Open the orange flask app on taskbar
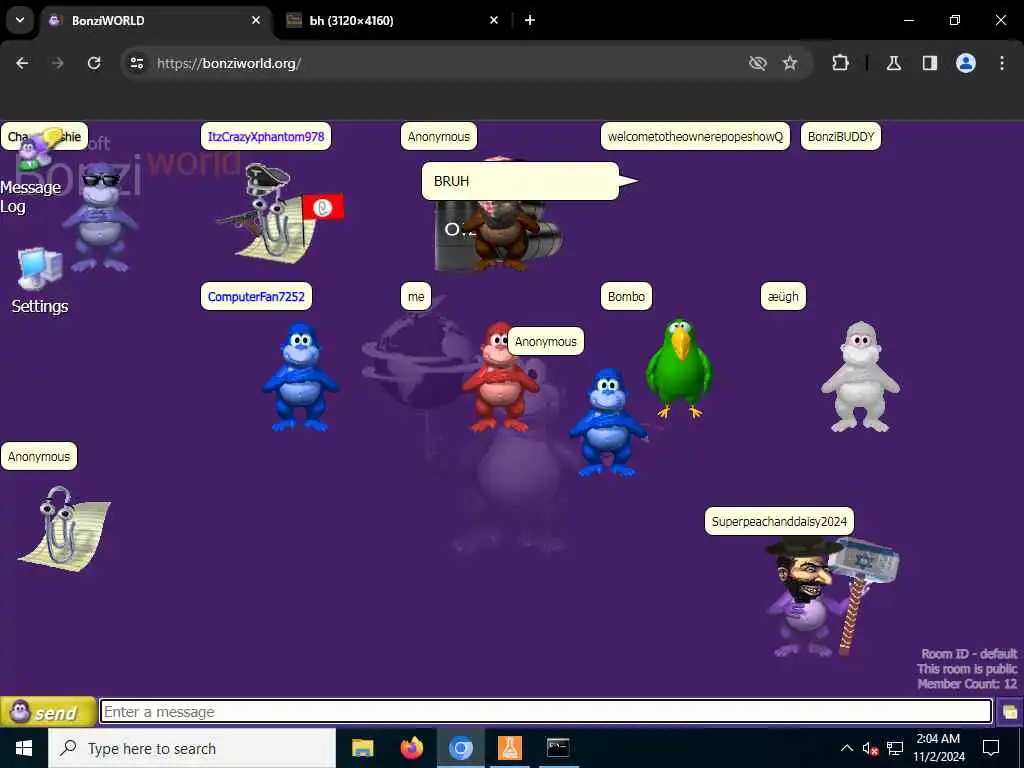This screenshot has width=1024, height=768. pos(509,748)
